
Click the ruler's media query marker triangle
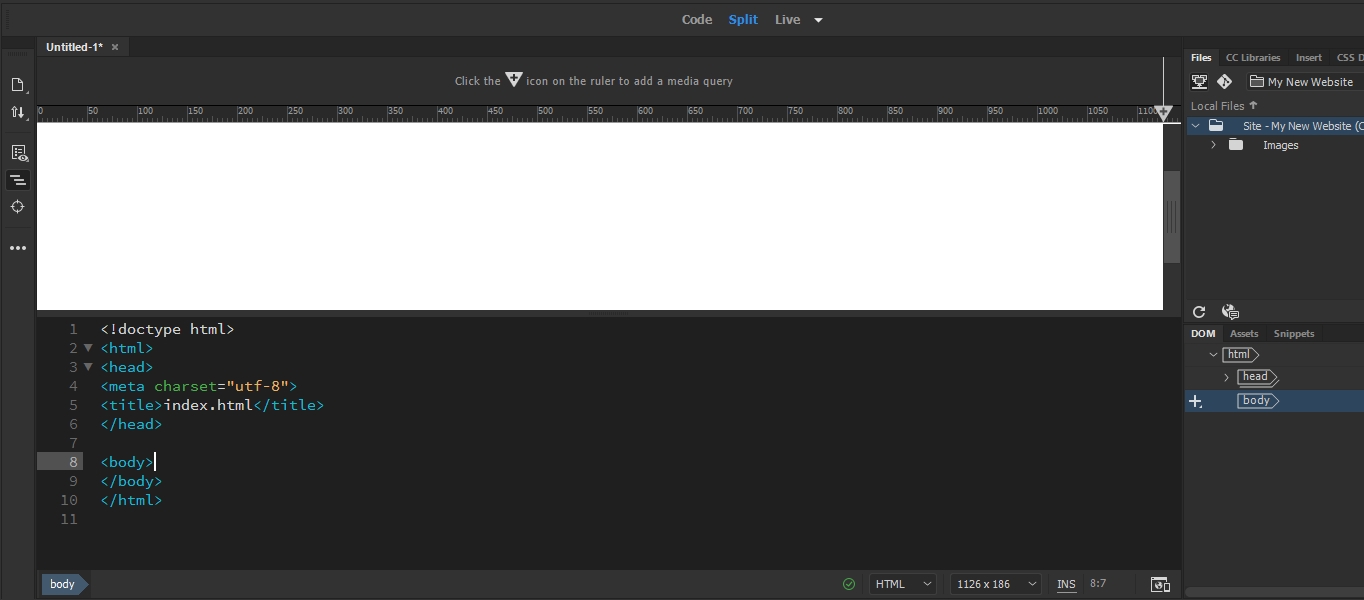tap(1163, 113)
